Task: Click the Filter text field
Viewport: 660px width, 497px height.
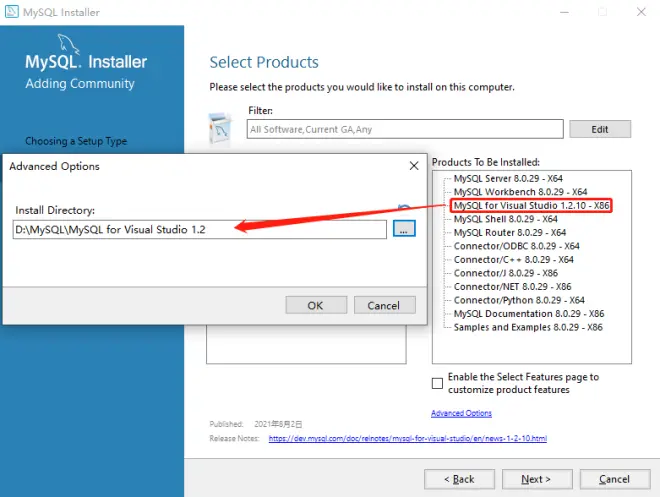Action: click(x=405, y=129)
